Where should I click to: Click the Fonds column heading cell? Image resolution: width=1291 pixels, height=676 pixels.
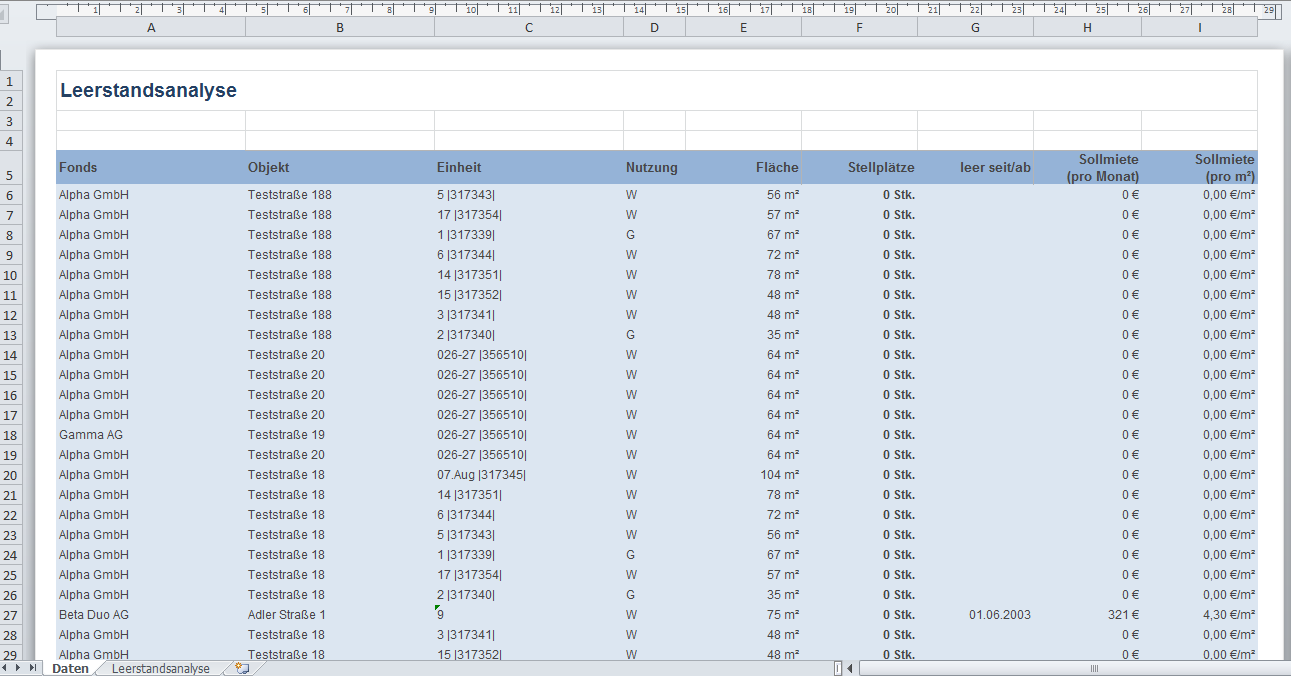click(151, 167)
